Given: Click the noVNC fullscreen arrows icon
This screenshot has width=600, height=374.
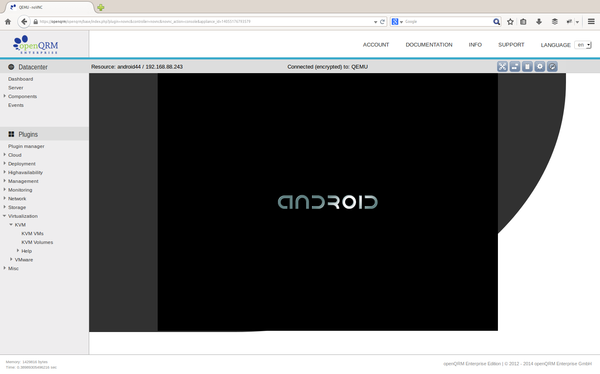Looking at the screenshot, I should [x=502, y=67].
